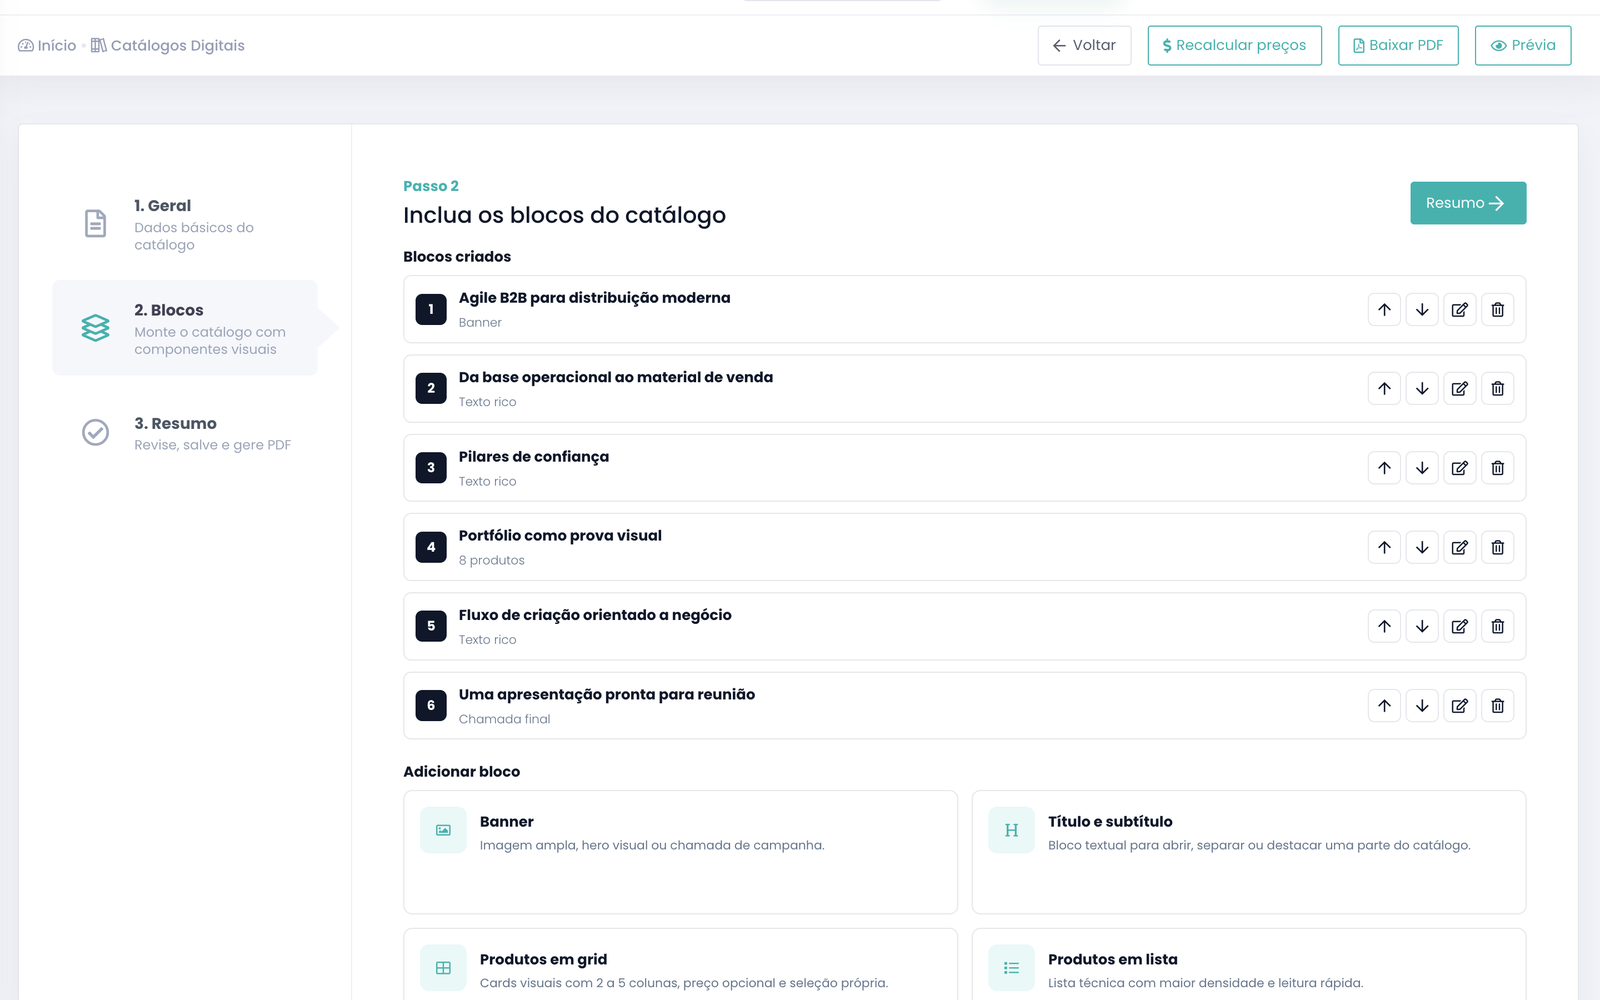Viewport: 1600px width, 1000px height.
Task: Click the number badge of block 4
Action: (431, 547)
